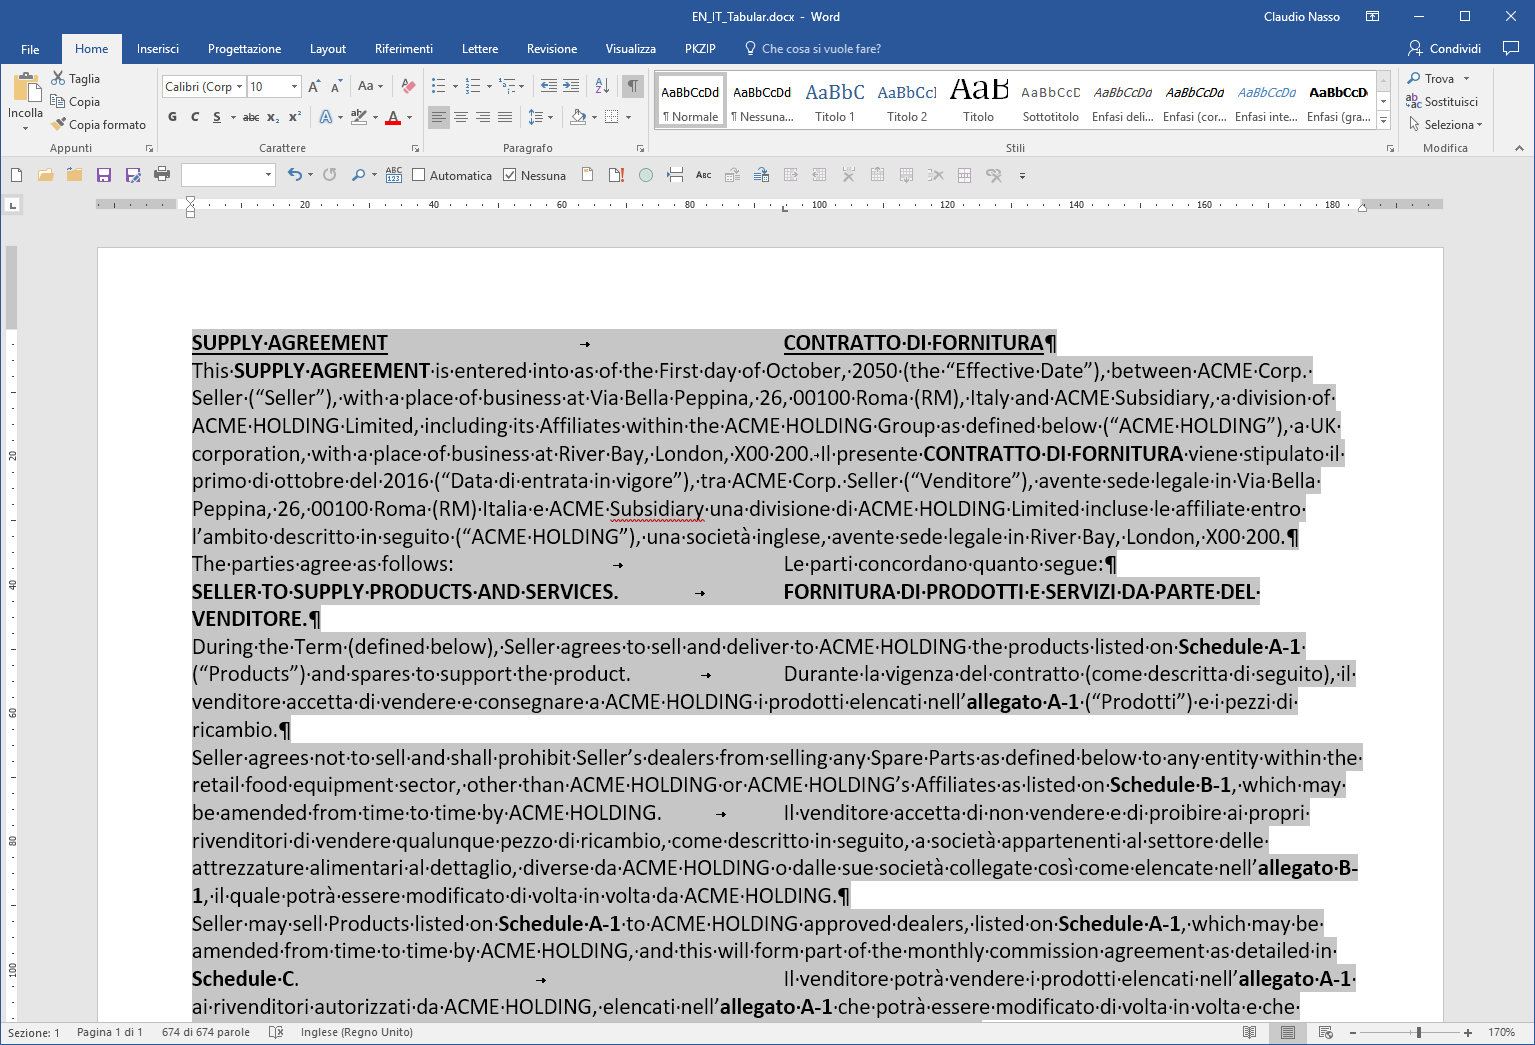Save the document with the floppy icon
Image resolution: width=1535 pixels, height=1045 pixels.
[x=104, y=175]
